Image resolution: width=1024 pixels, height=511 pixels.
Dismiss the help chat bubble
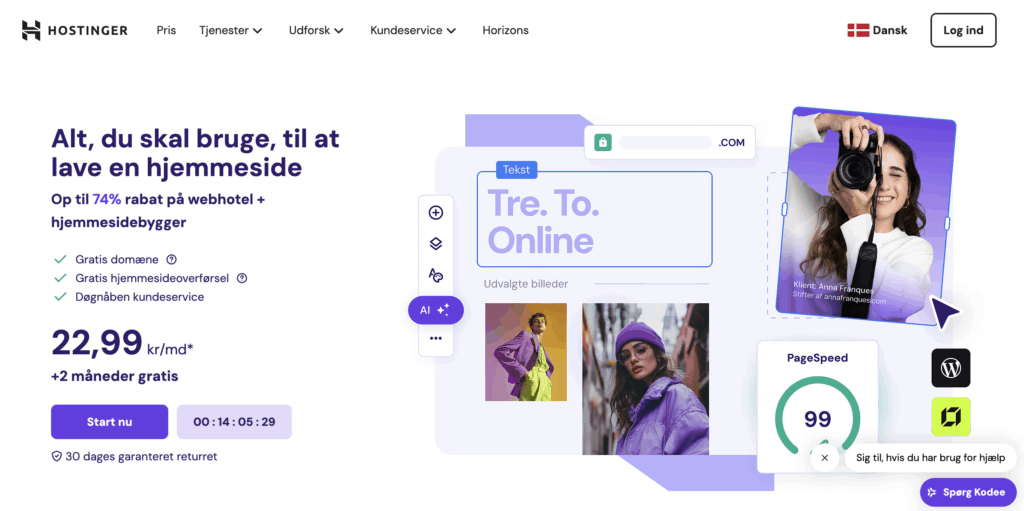click(824, 457)
